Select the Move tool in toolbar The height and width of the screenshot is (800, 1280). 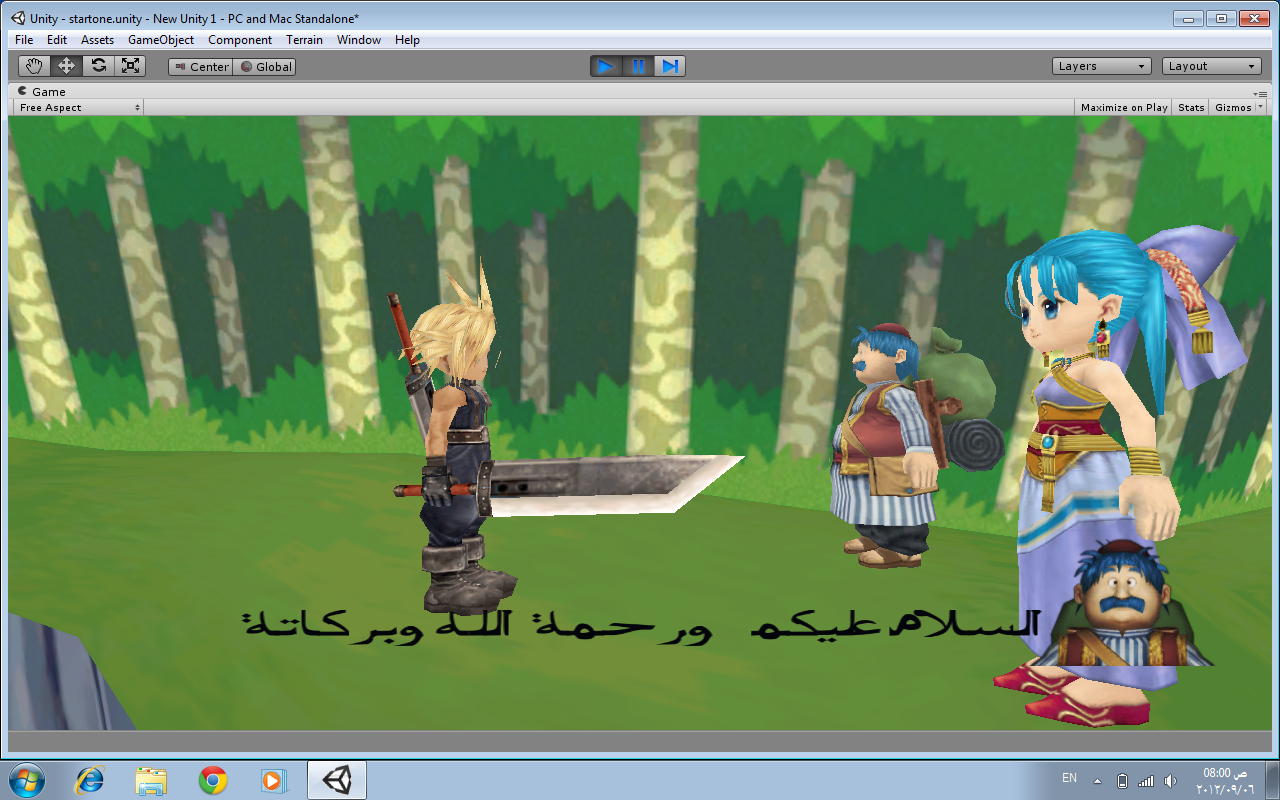pos(67,66)
